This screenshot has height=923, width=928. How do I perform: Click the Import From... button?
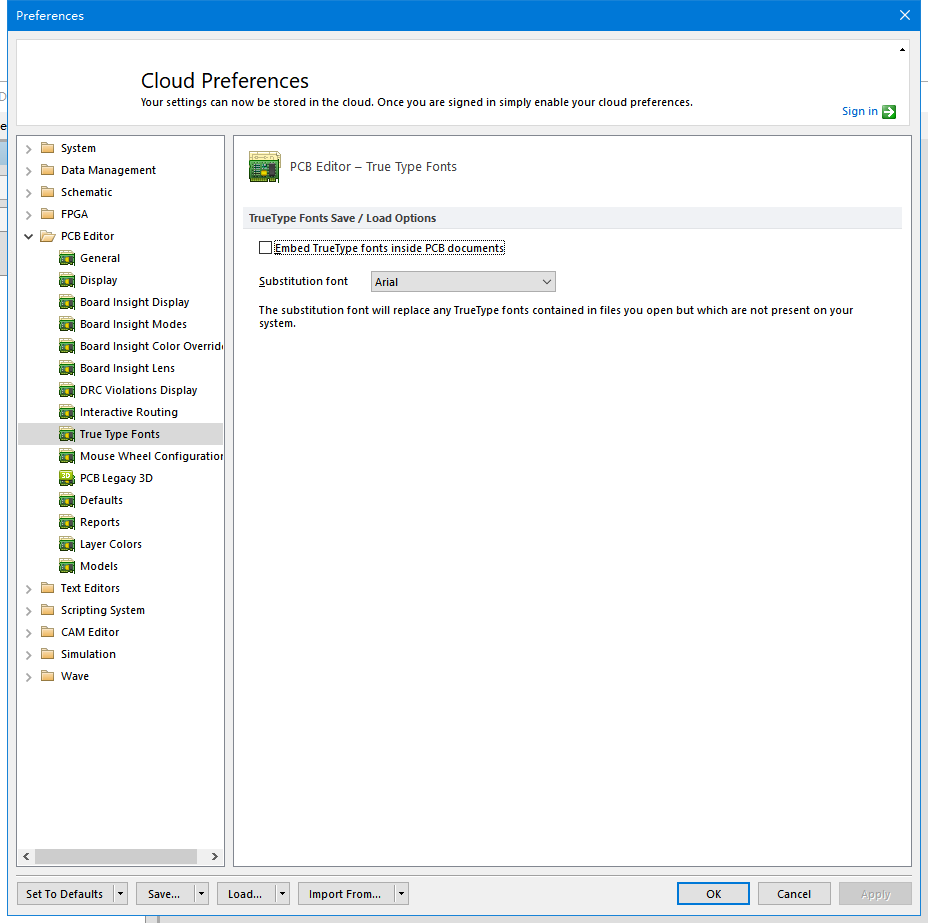(x=344, y=894)
